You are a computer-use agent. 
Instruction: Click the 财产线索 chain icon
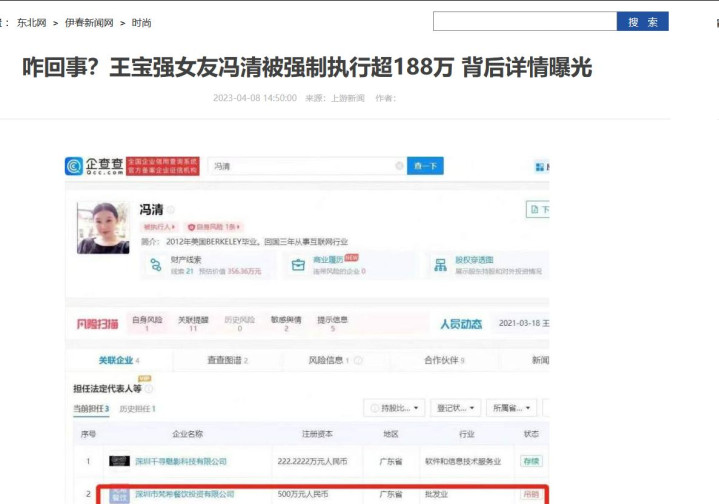[156, 265]
